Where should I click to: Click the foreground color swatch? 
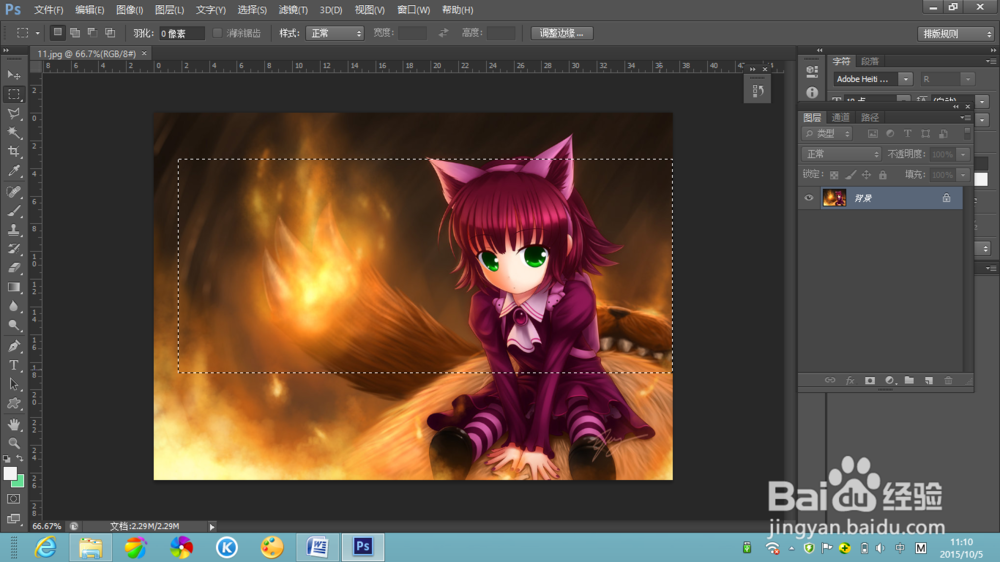9,473
